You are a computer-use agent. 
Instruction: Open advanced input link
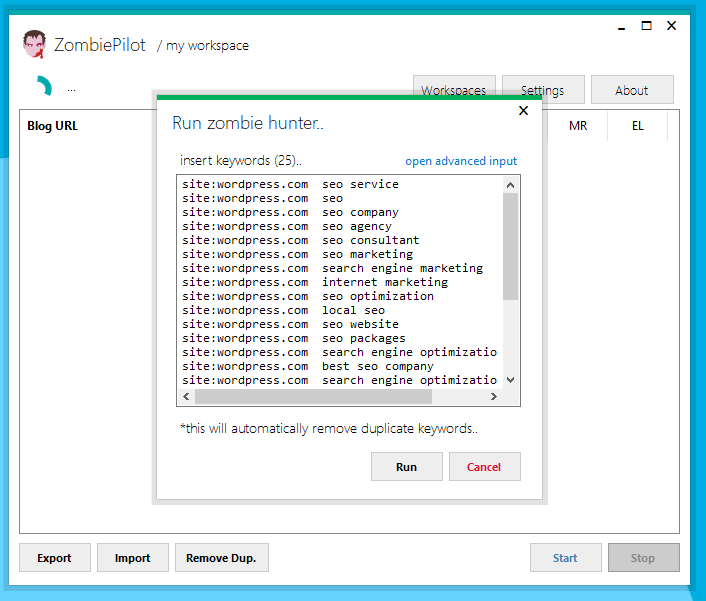click(x=461, y=161)
